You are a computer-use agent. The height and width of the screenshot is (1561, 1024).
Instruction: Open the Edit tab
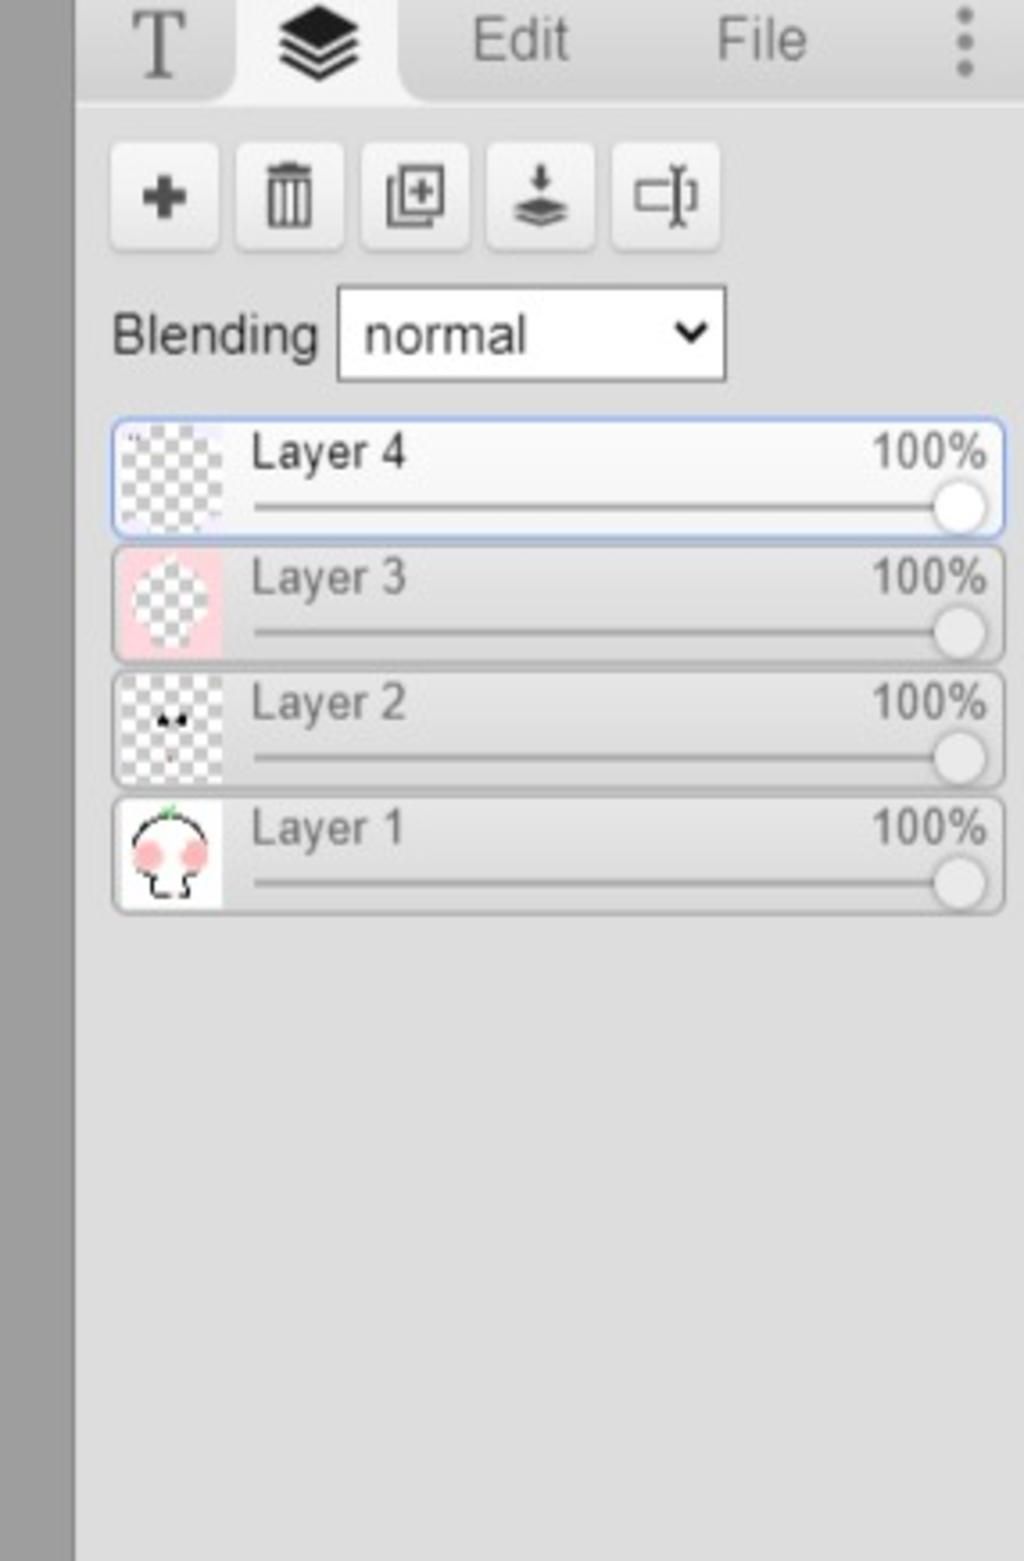point(520,40)
